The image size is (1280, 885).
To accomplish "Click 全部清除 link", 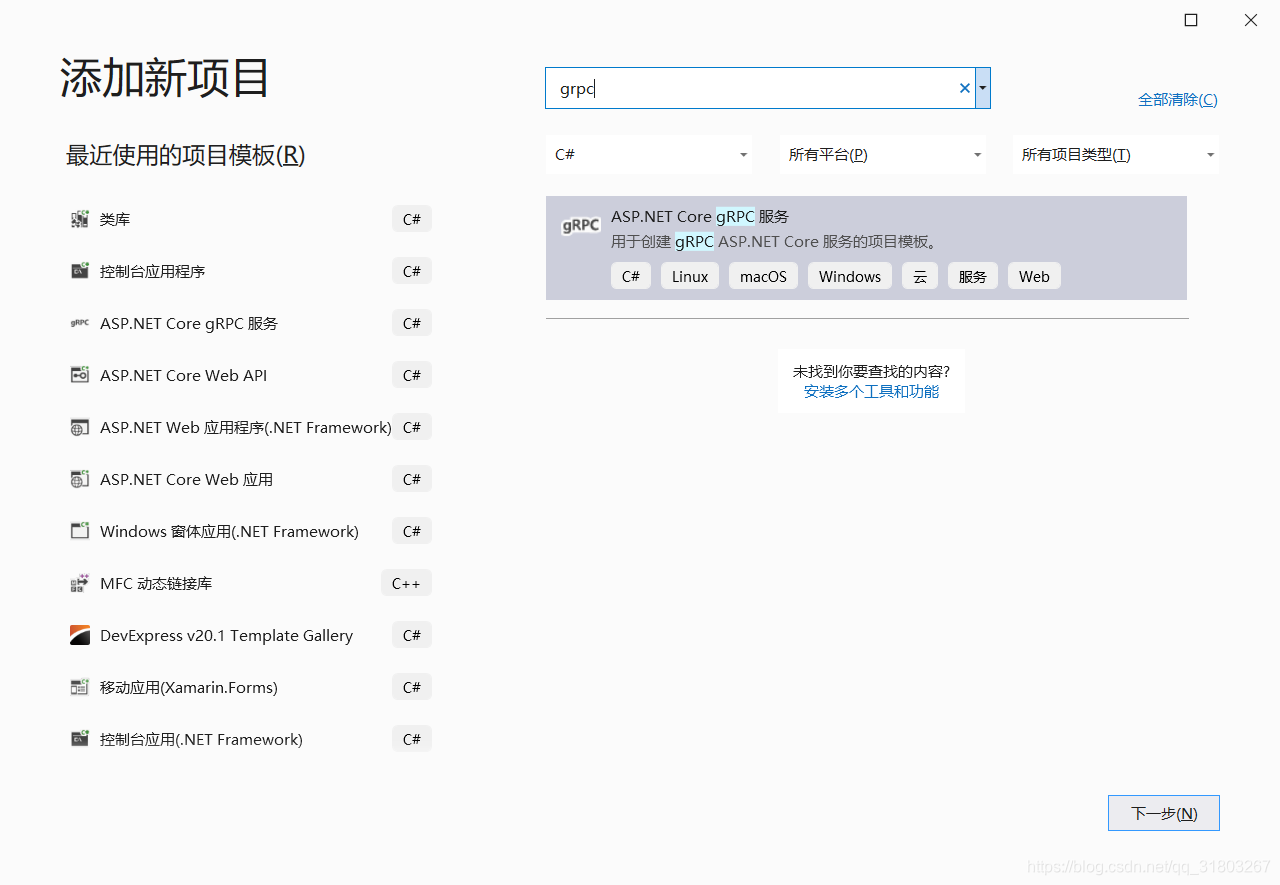I will [x=1178, y=100].
